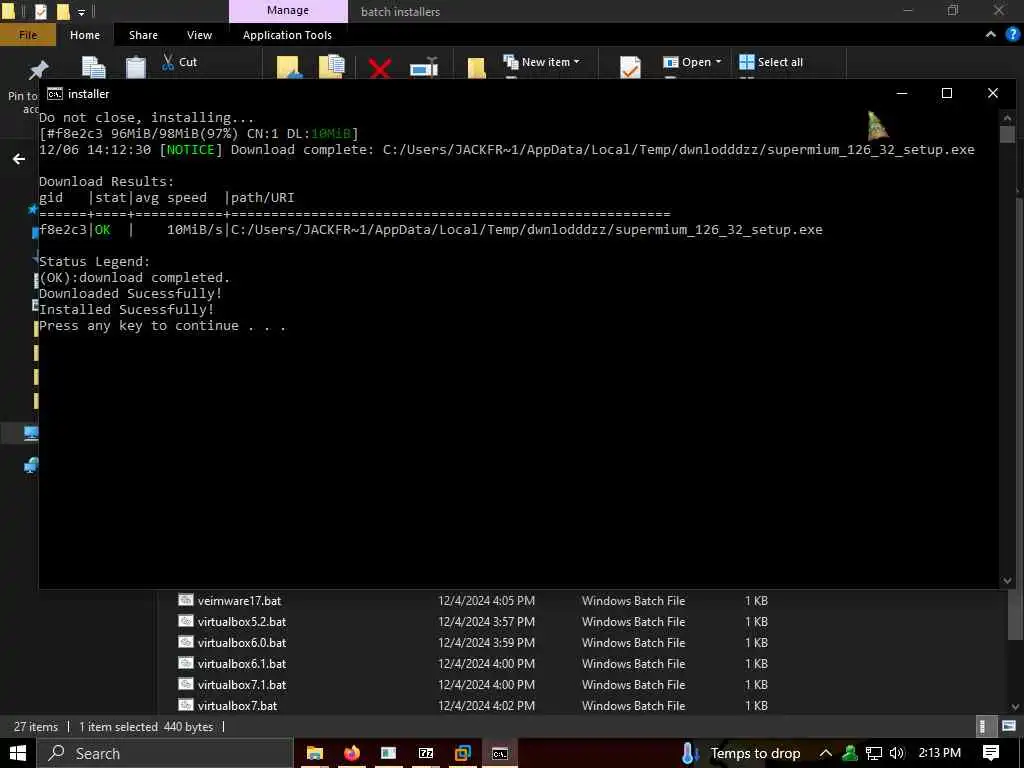Select the virtualbox6.1.bat file
The height and width of the screenshot is (768, 1024).
(242, 663)
